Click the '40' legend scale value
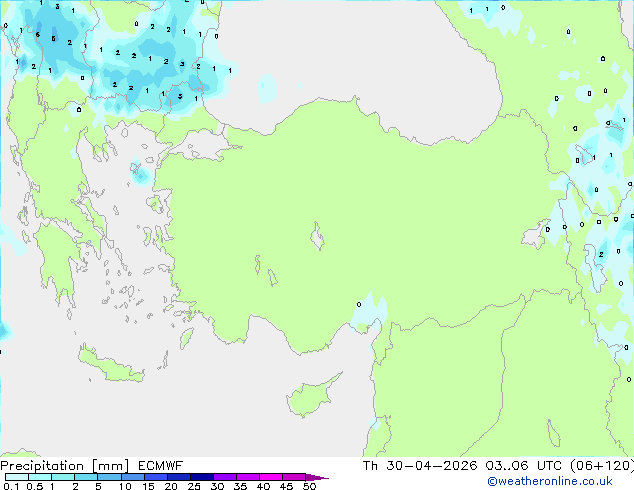The image size is (634, 490). pos(263,486)
